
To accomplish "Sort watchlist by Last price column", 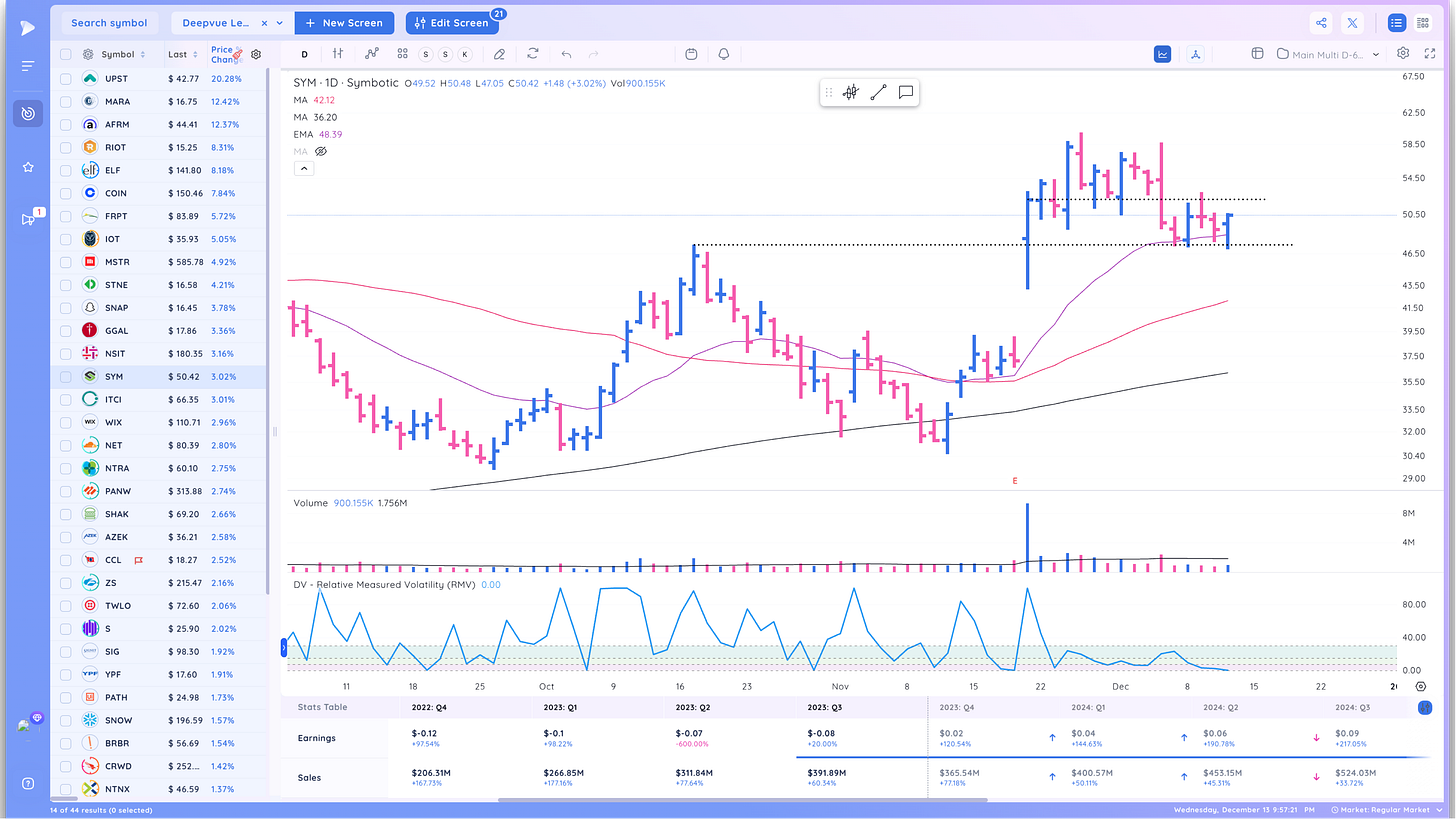I will [183, 55].
